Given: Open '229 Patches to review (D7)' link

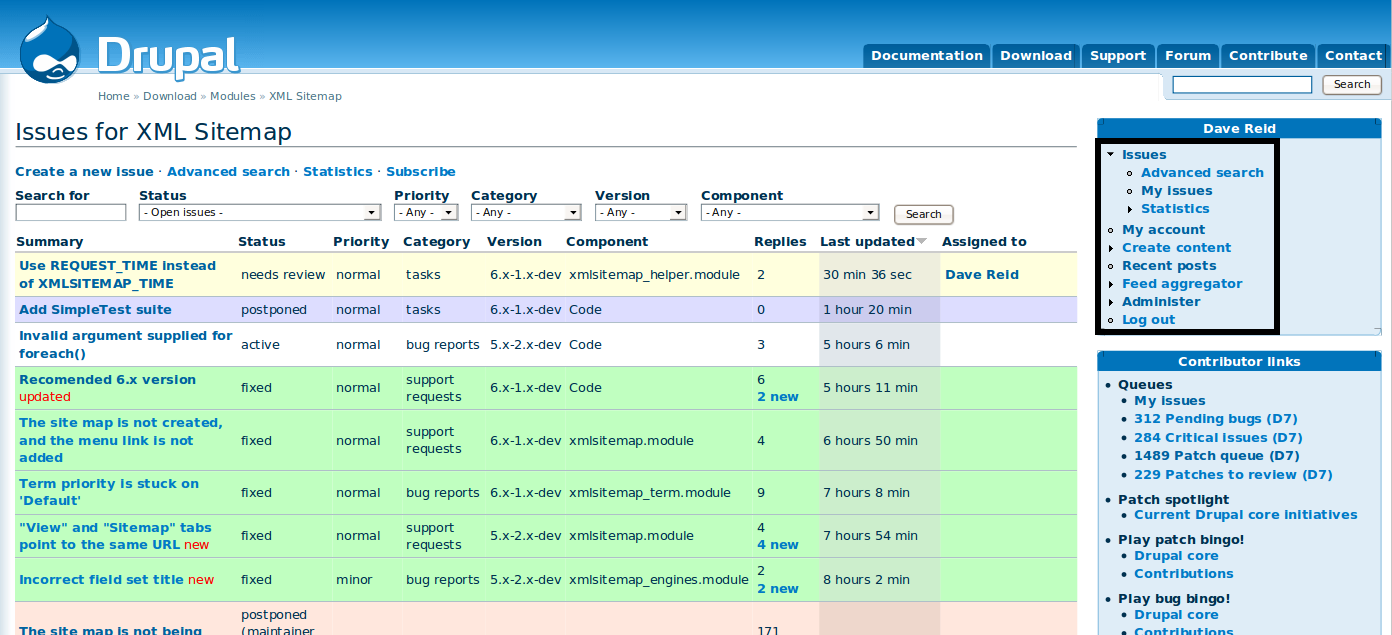Looking at the screenshot, I should [x=1233, y=475].
